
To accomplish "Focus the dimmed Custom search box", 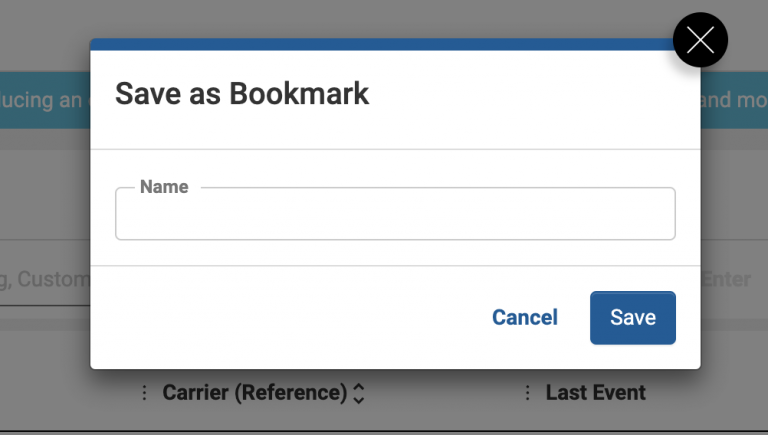I will tap(45, 279).
